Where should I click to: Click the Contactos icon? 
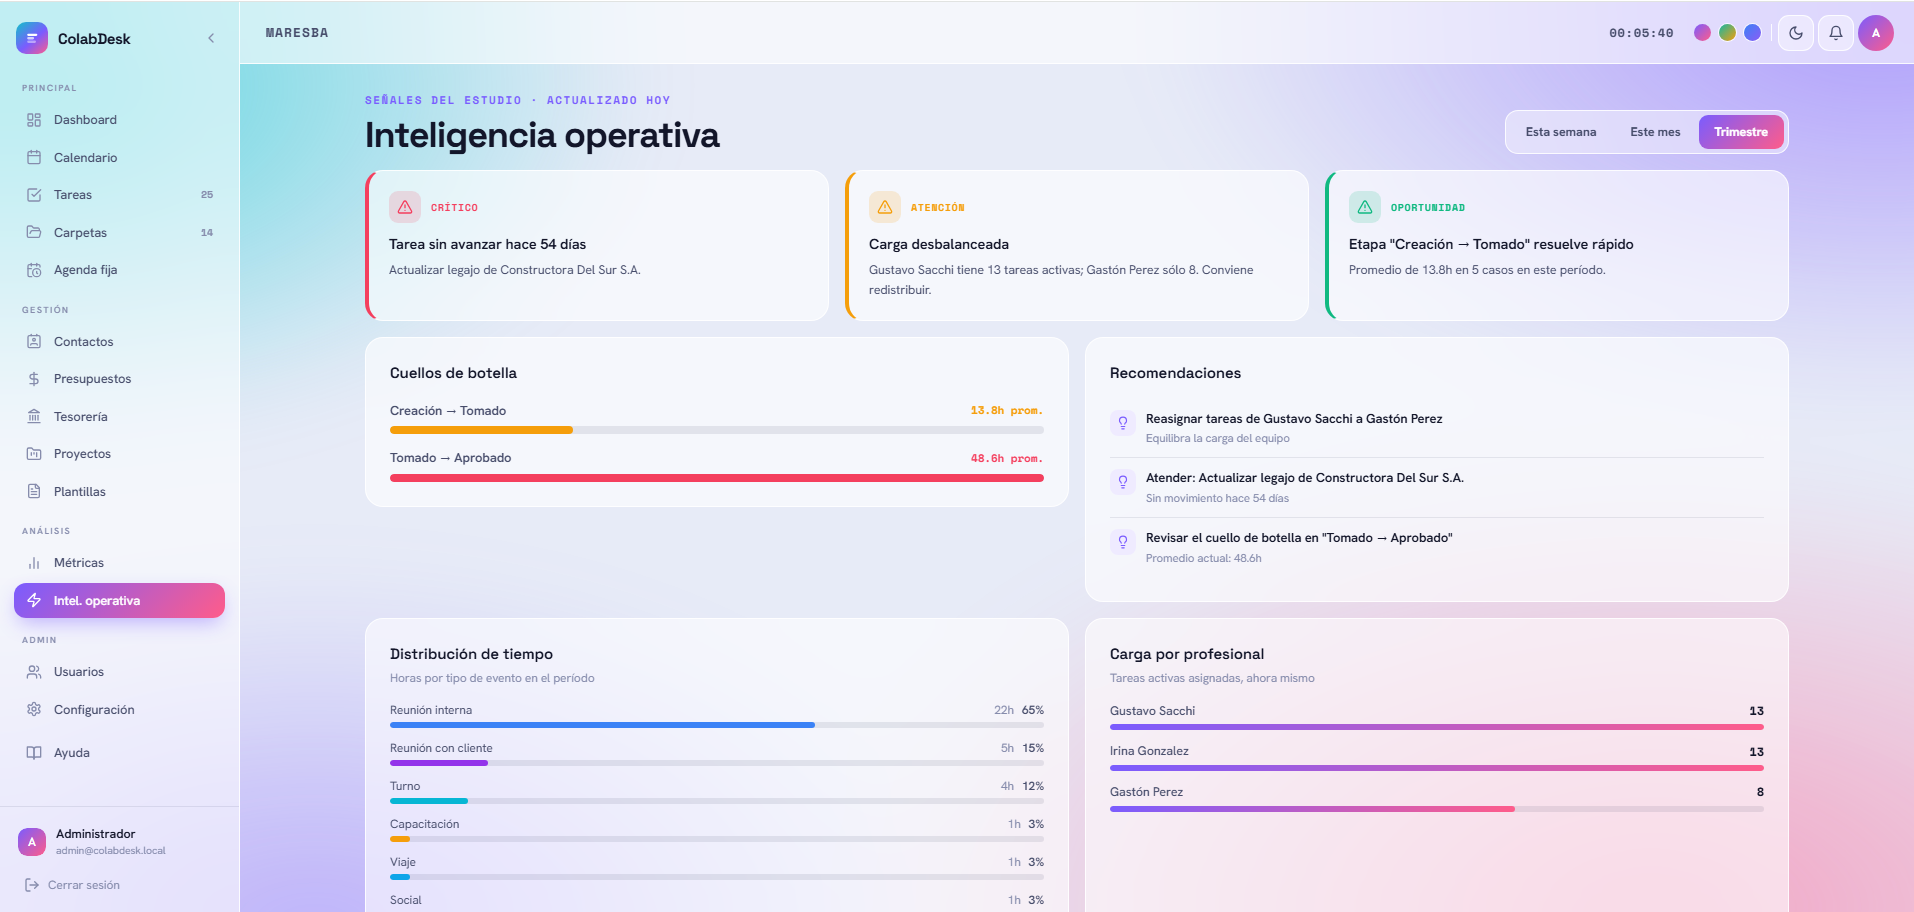click(x=34, y=342)
